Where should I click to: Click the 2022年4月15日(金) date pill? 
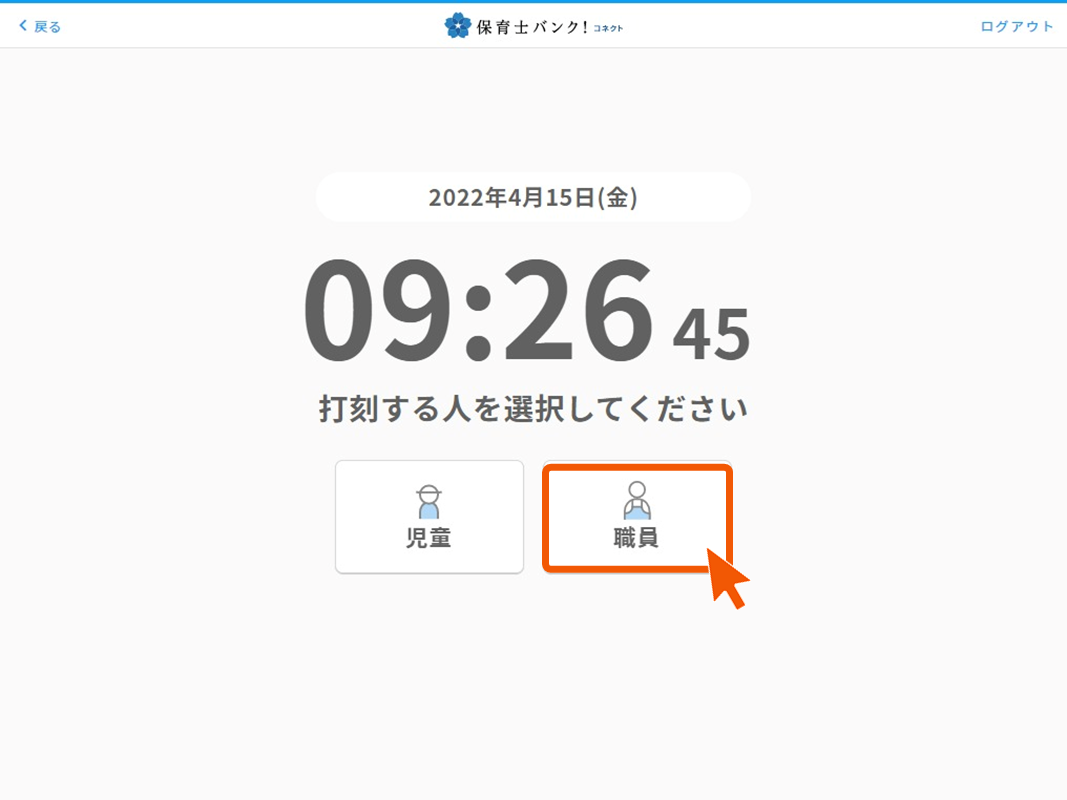click(533, 197)
